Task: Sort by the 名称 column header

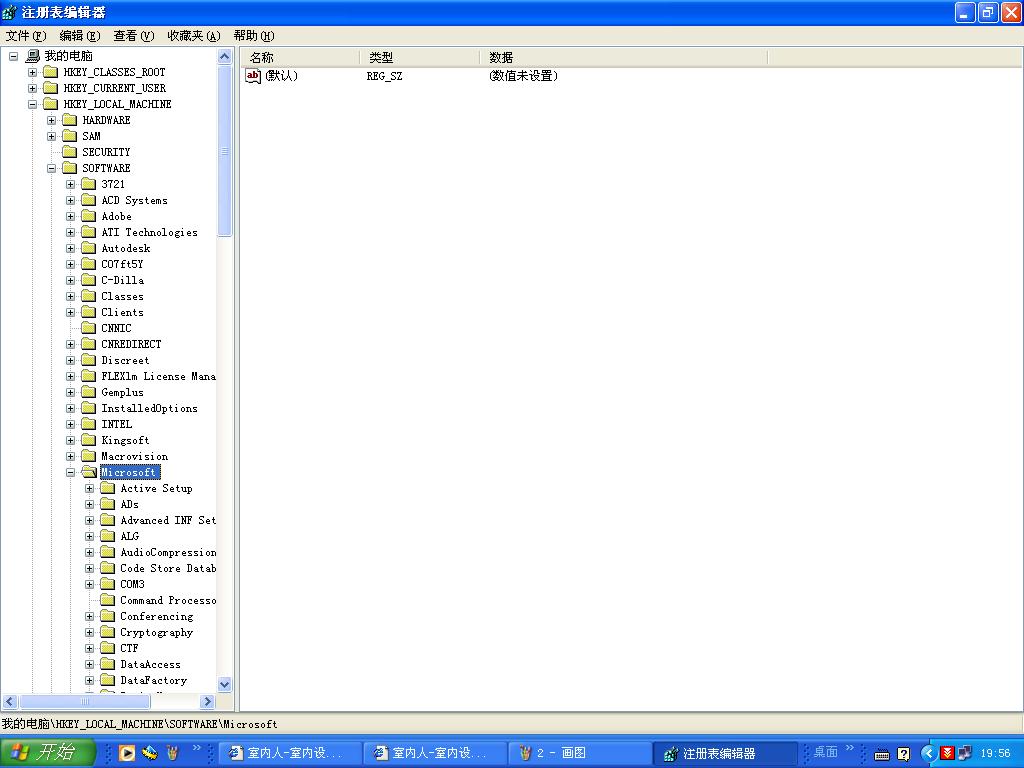Action: [299, 57]
